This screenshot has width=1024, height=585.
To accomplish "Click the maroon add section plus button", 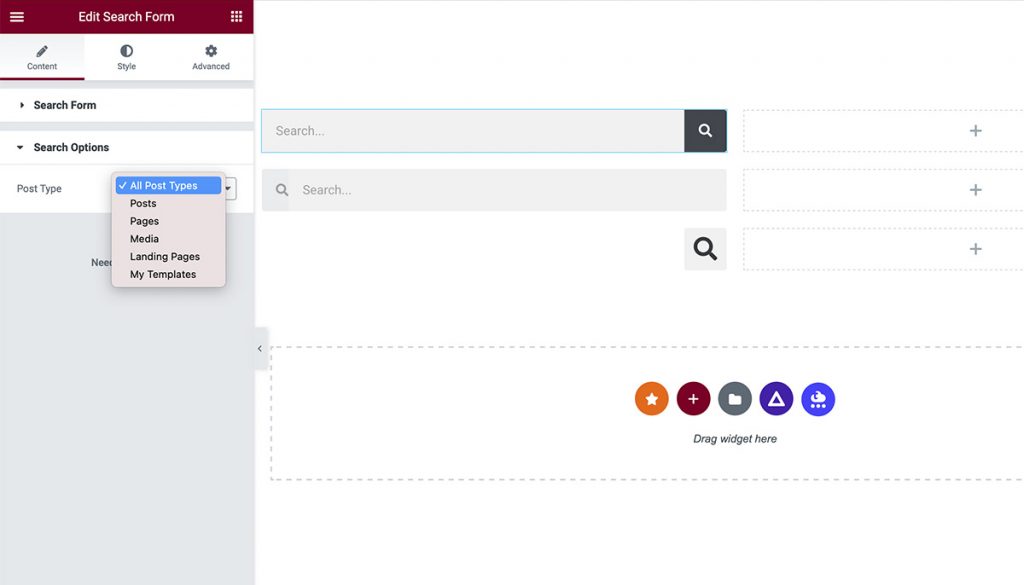I will pyautogui.click(x=693, y=399).
